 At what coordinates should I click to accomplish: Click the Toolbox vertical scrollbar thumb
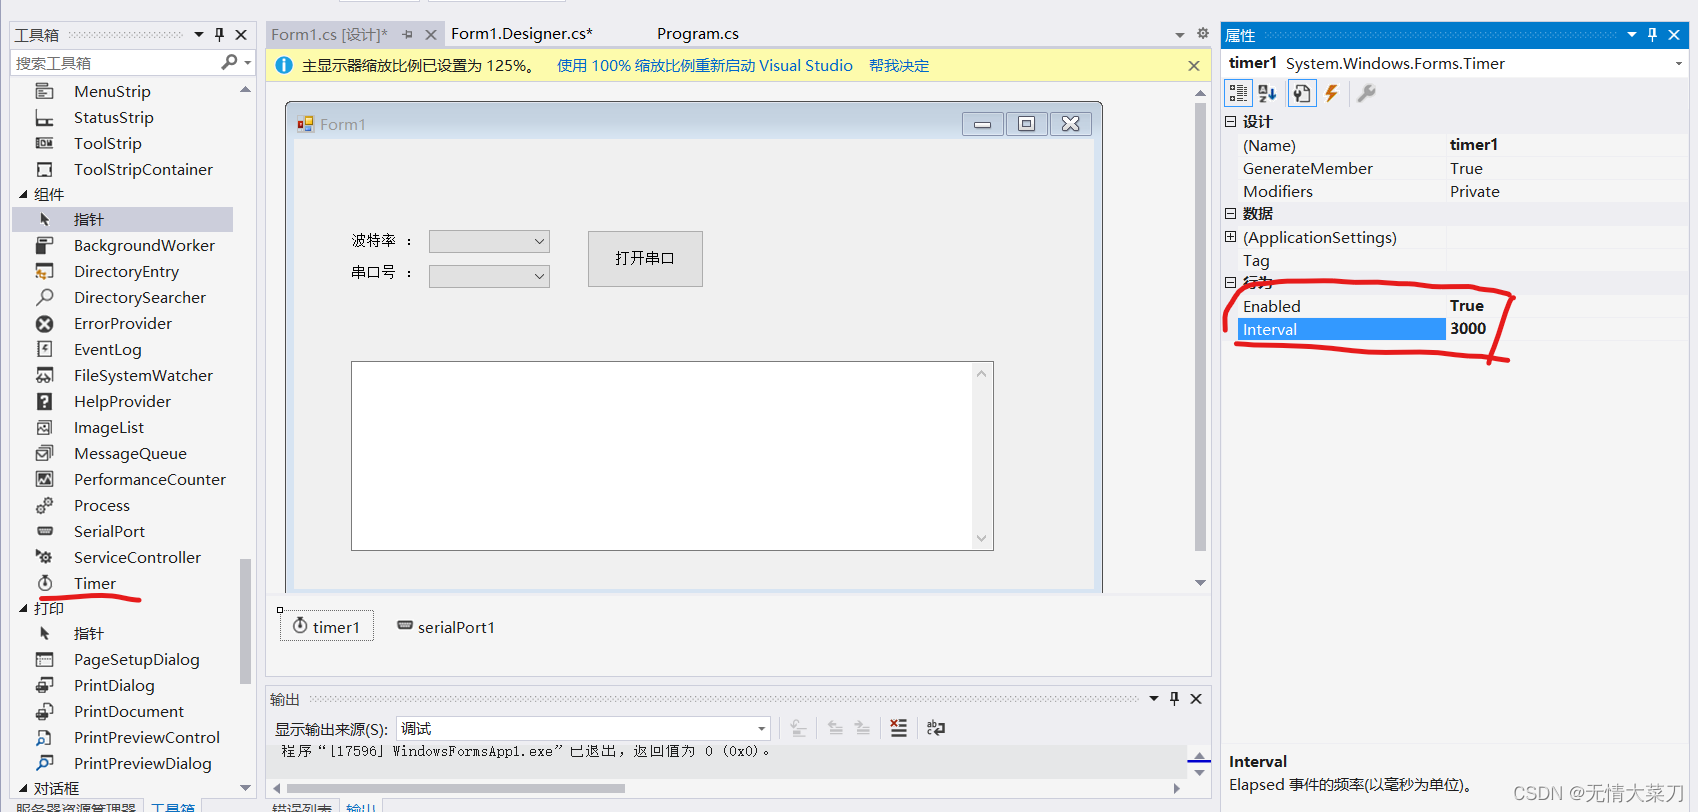(x=245, y=621)
